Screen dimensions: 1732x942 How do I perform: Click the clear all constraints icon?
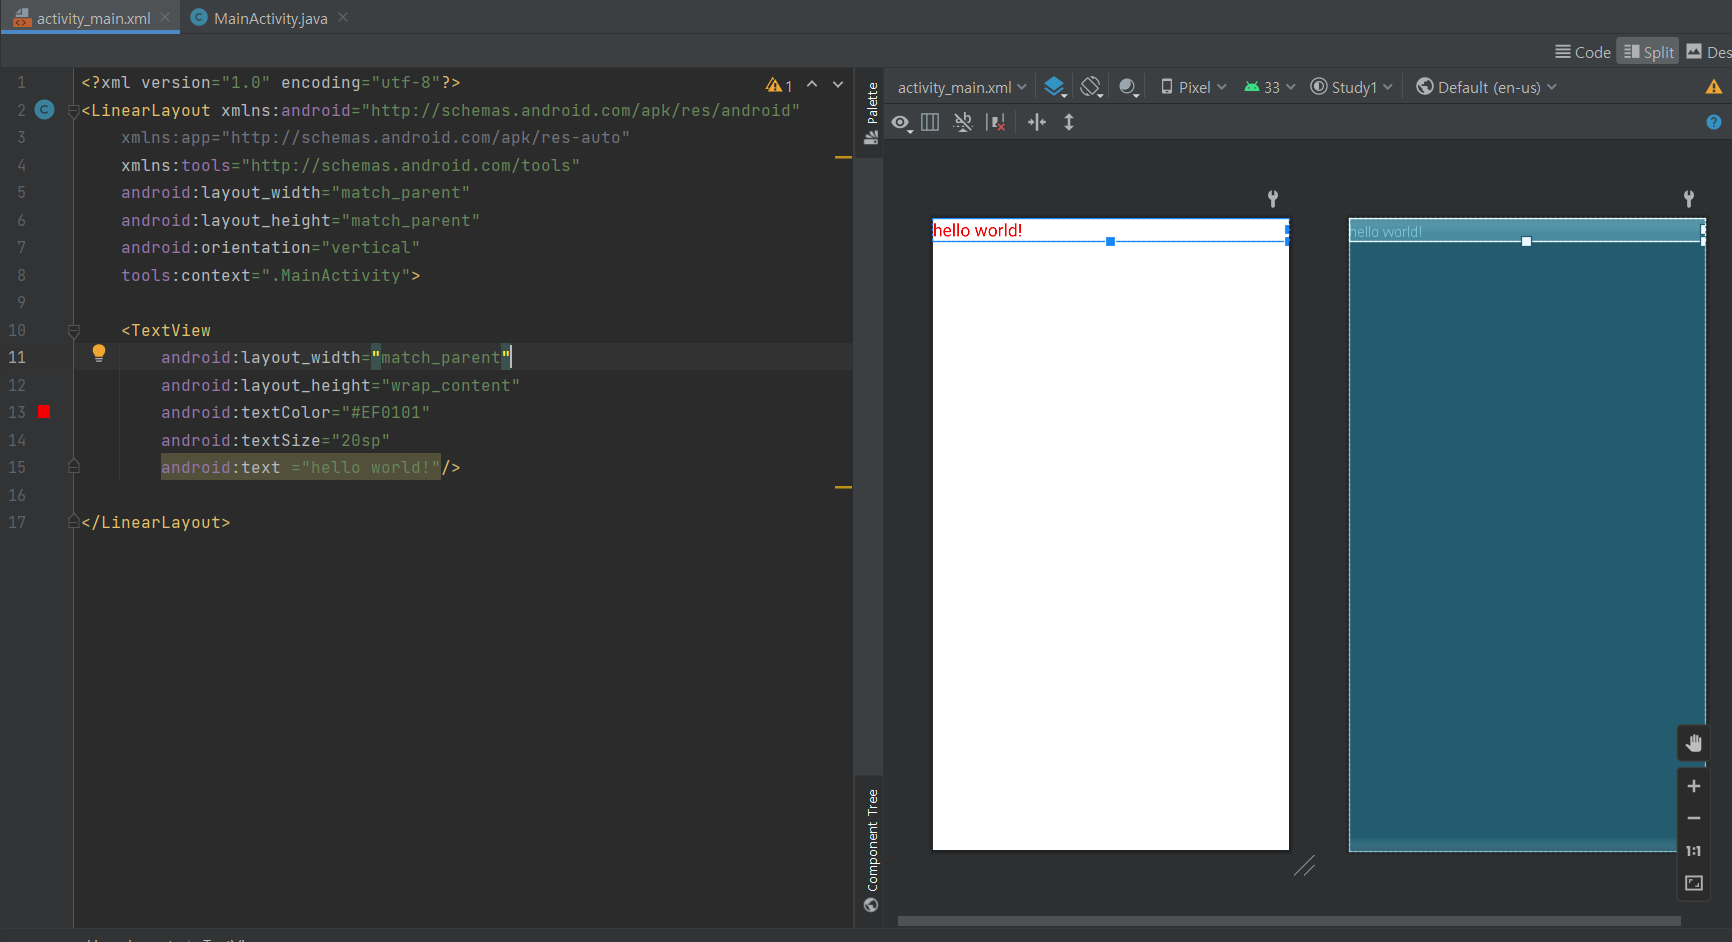(996, 122)
